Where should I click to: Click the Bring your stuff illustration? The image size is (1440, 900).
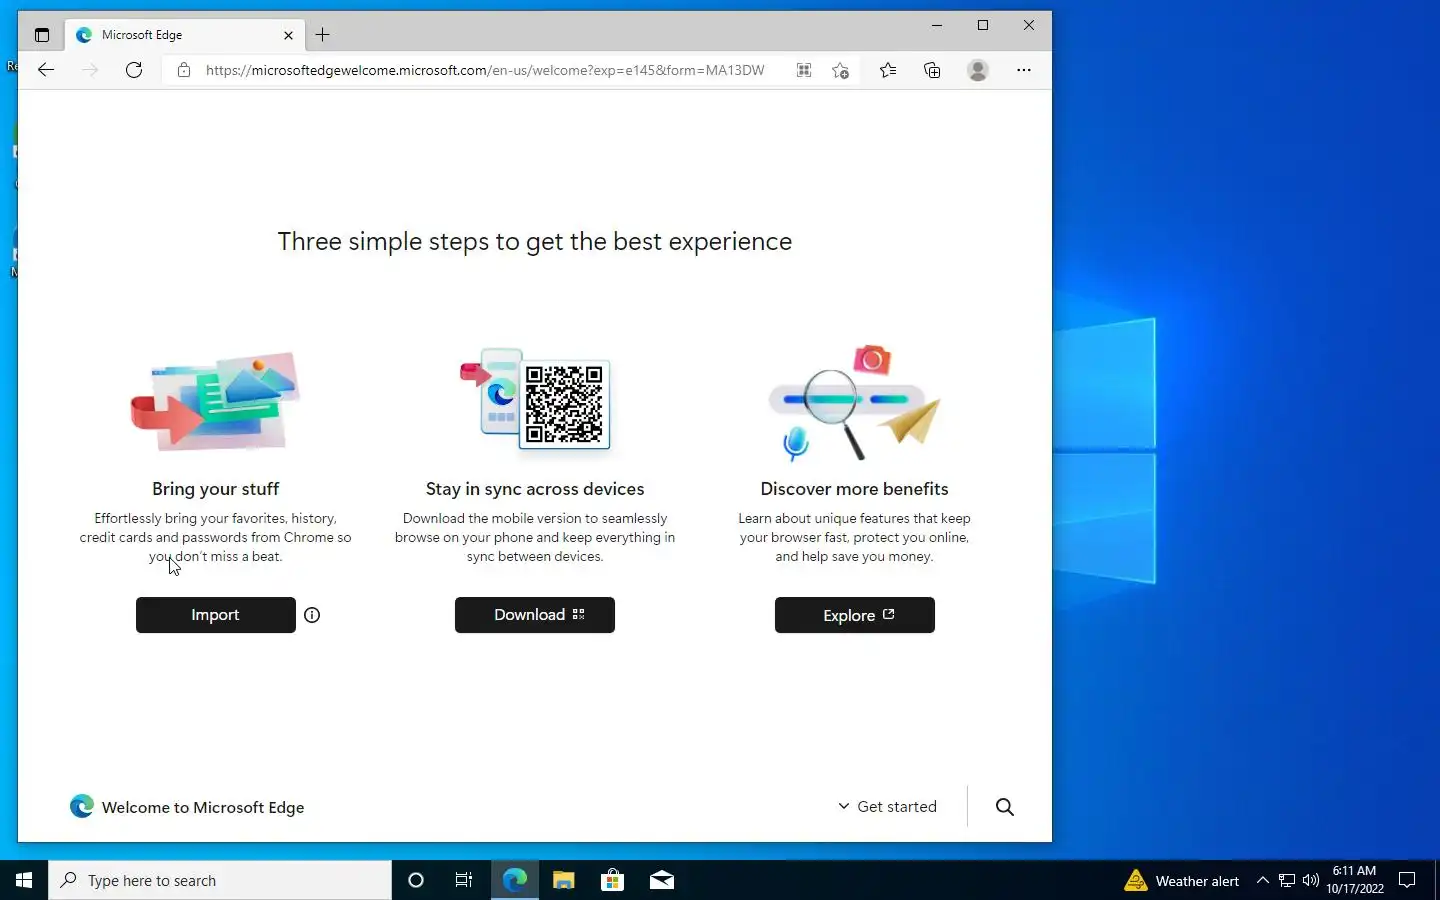(216, 400)
